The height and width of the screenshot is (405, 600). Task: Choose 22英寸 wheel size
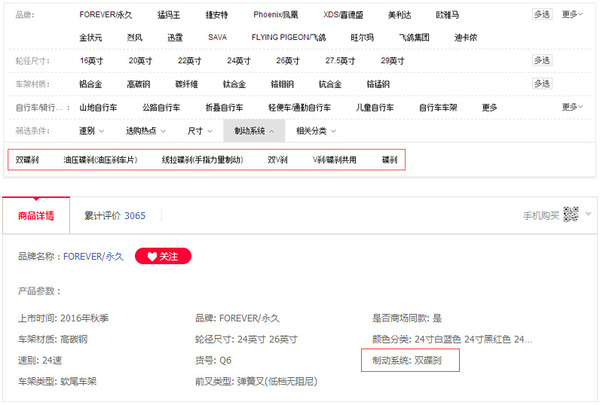click(189, 60)
